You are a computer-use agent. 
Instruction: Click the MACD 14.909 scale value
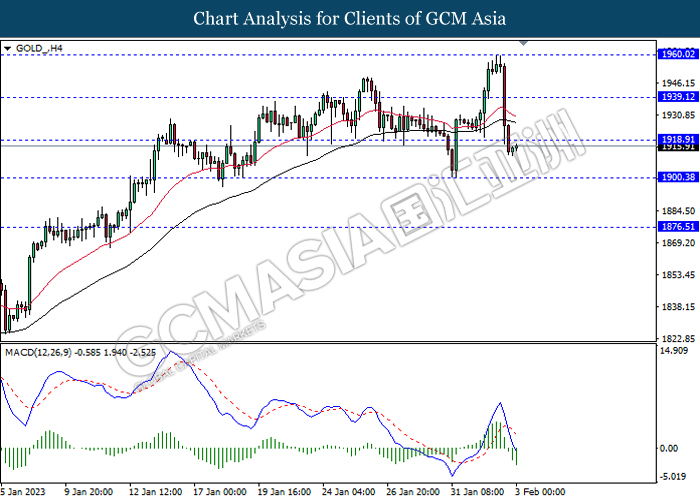coord(674,351)
